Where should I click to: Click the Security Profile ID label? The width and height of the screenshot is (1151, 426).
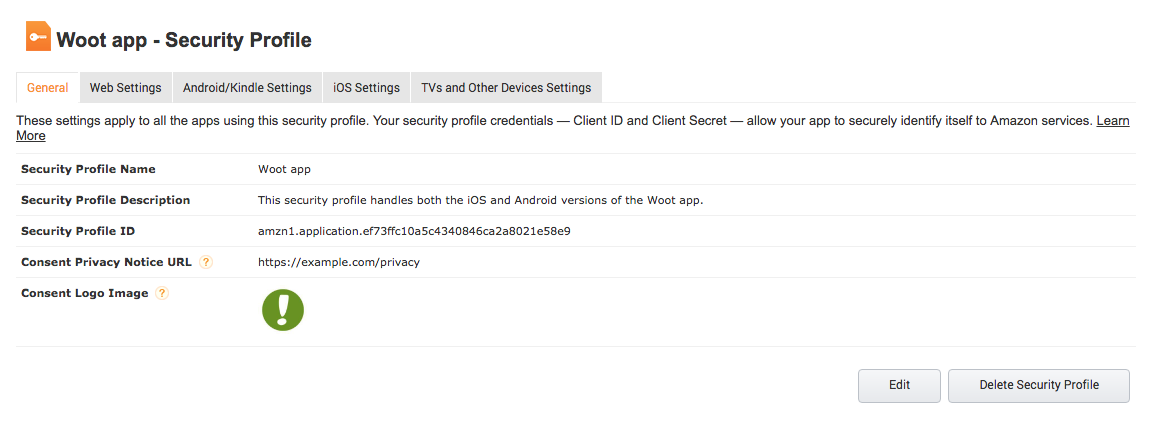78,231
